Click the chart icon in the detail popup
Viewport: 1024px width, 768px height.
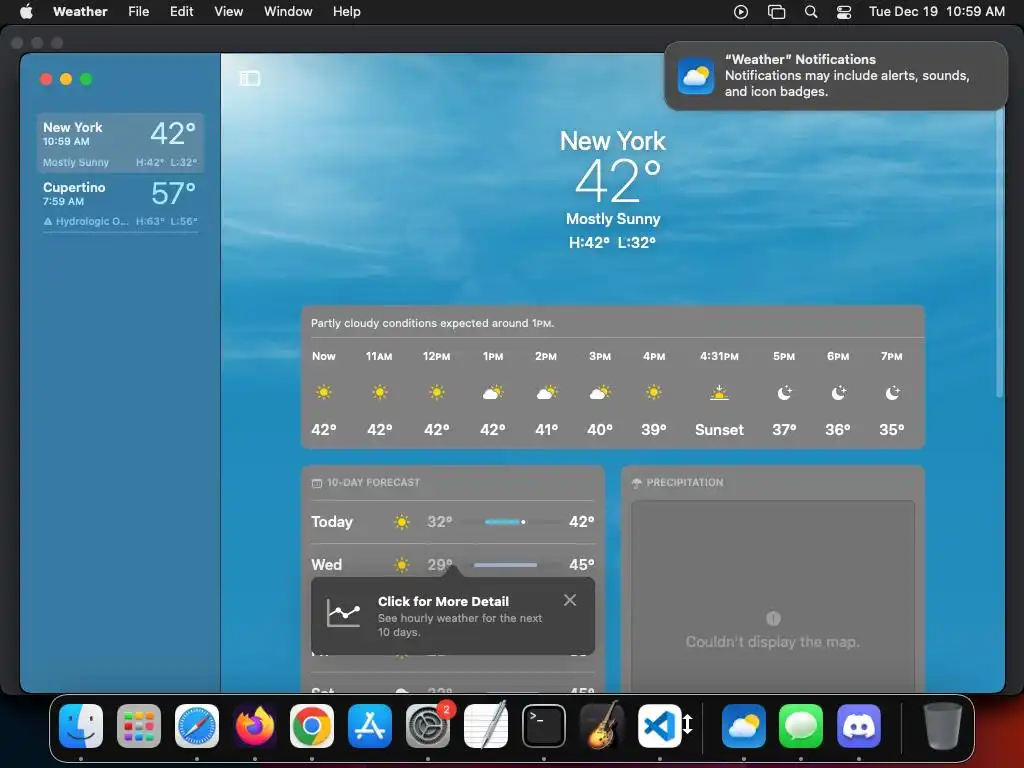click(x=344, y=613)
